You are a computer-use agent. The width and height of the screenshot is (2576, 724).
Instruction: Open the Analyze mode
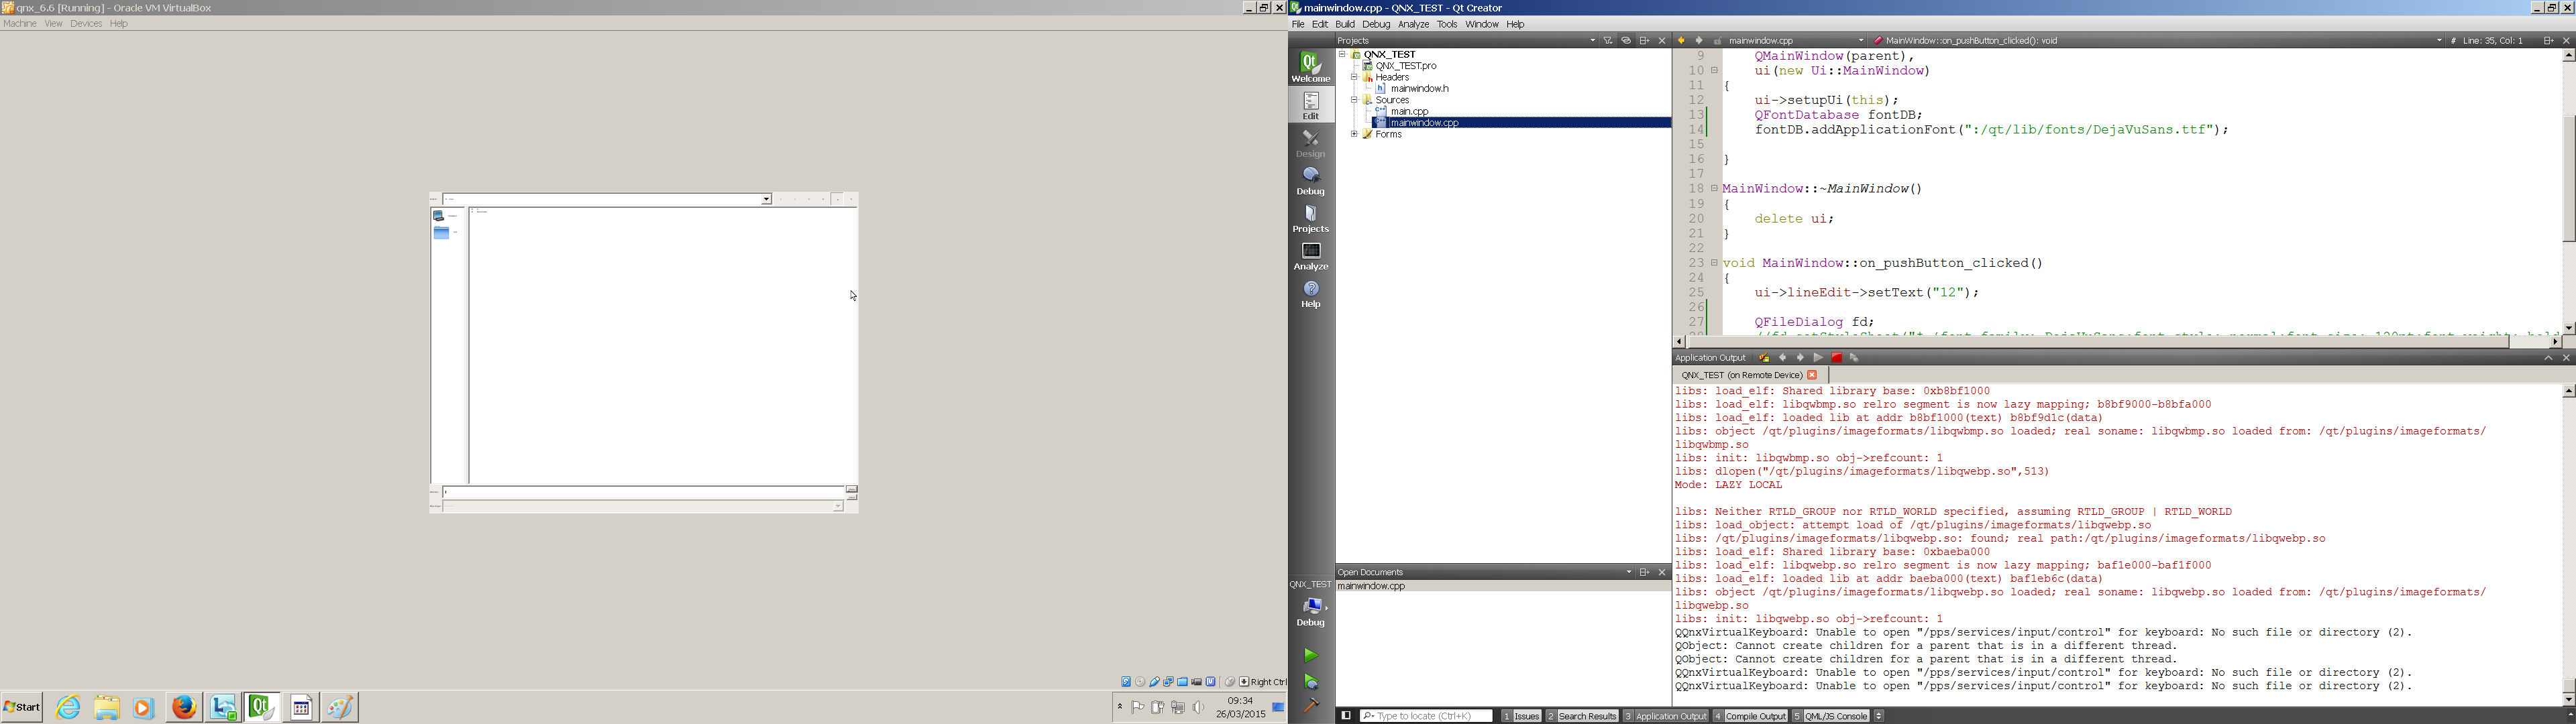1310,256
